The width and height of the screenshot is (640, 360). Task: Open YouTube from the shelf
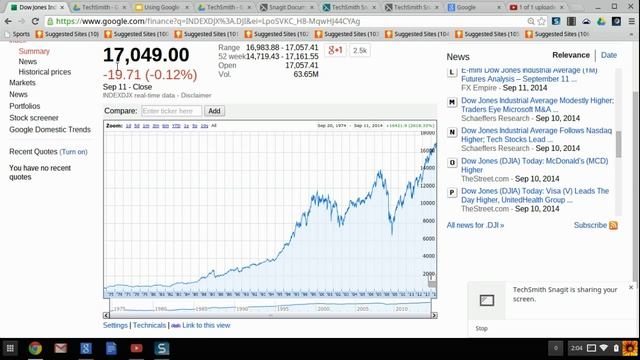(136, 348)
